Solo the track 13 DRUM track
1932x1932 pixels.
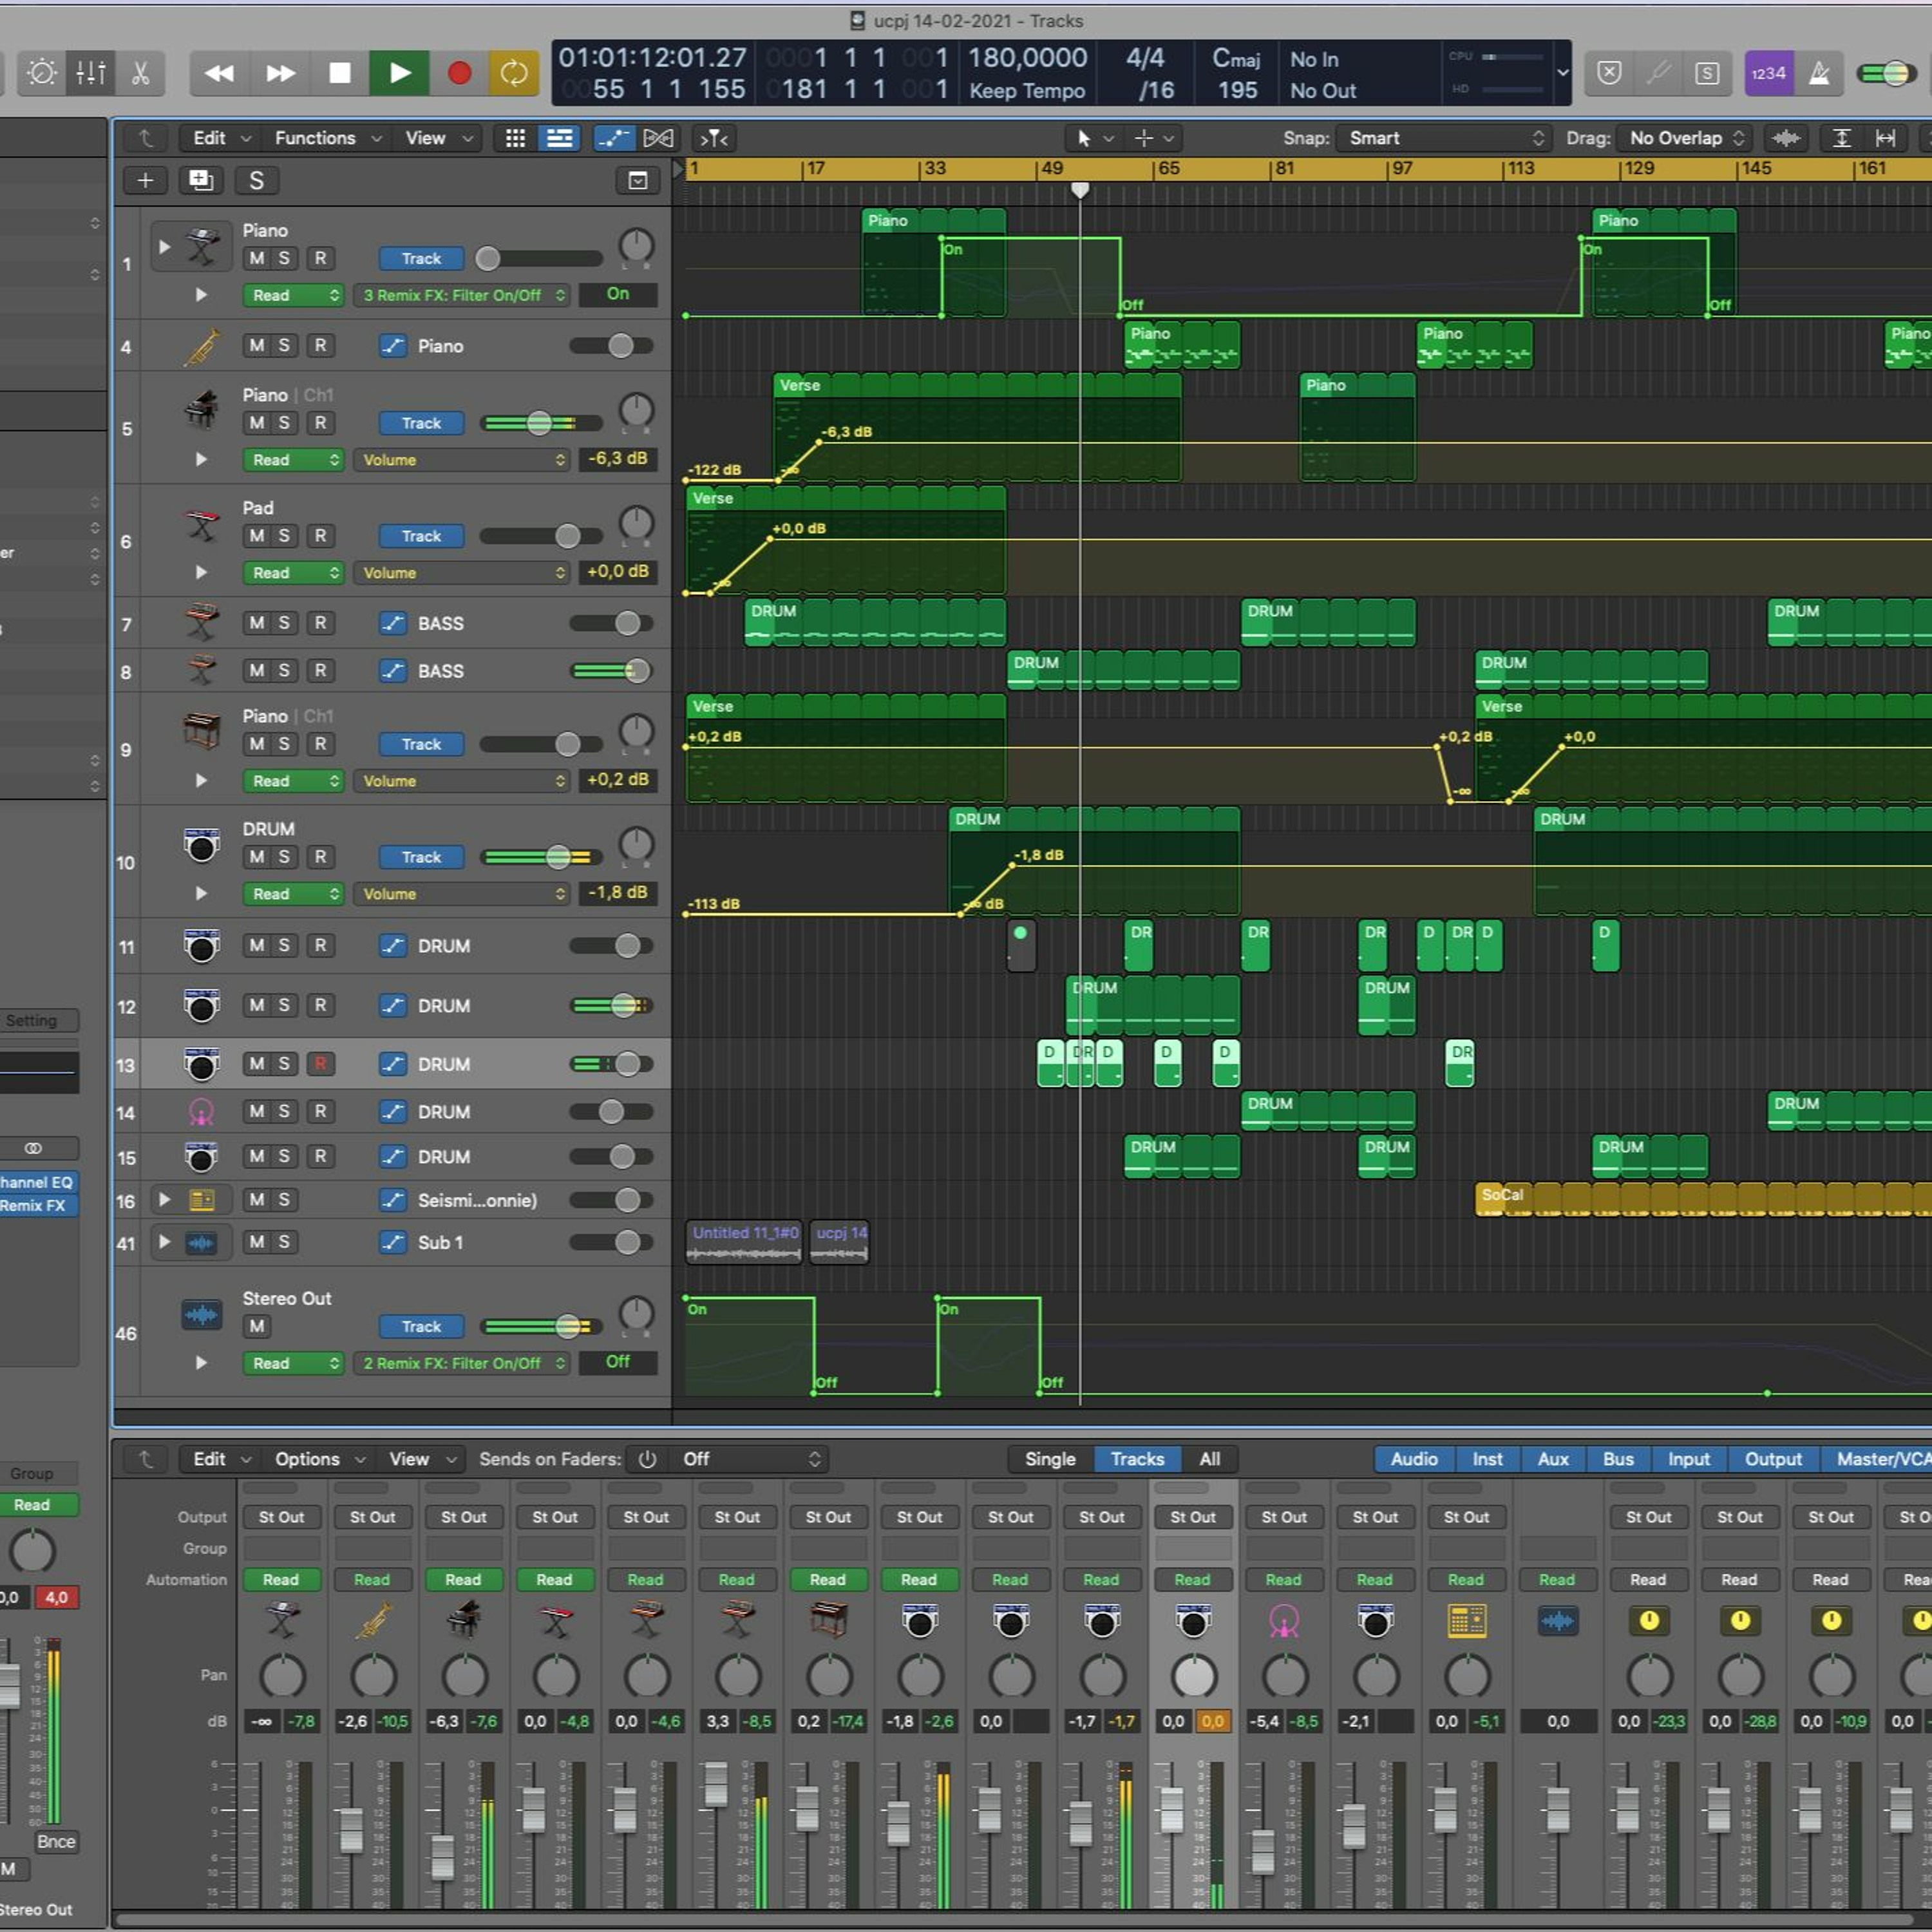point(284,1064)
